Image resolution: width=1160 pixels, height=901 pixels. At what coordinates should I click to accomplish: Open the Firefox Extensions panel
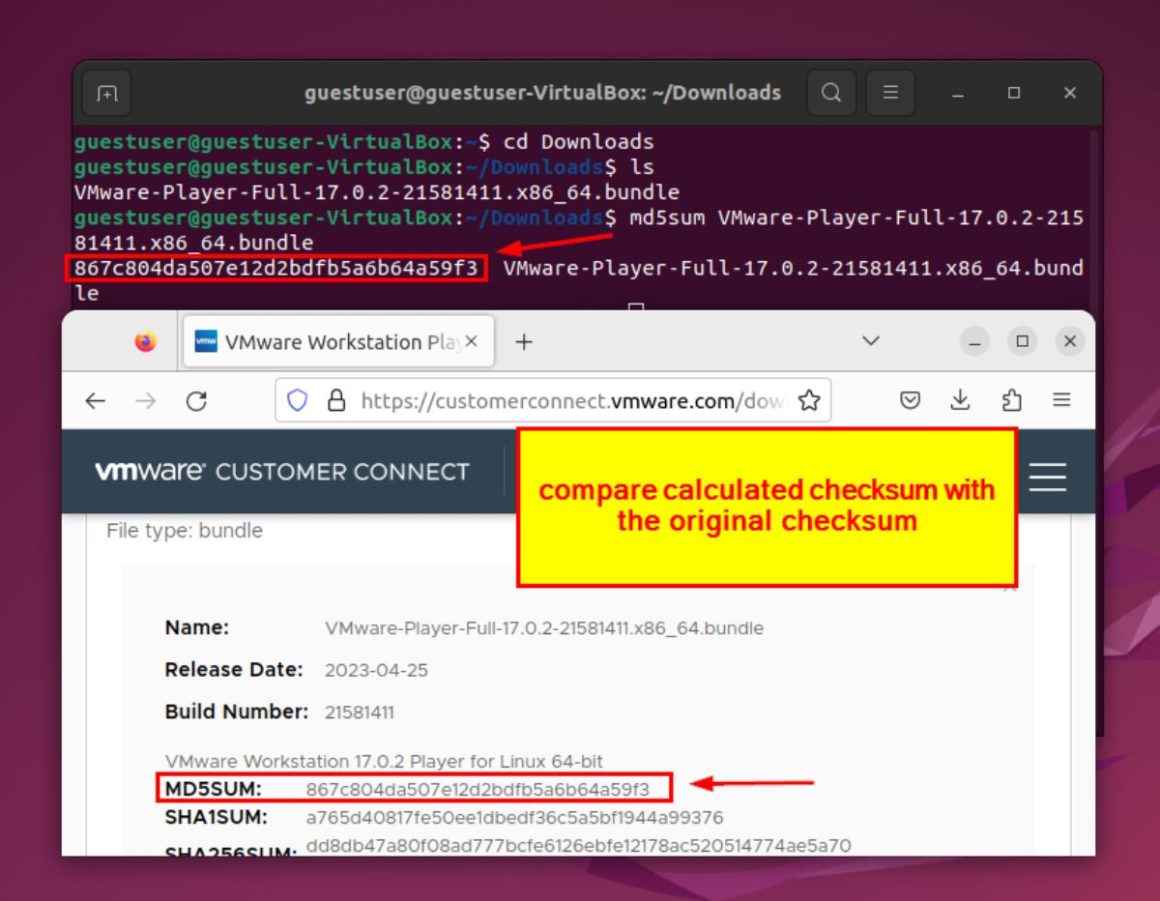[x=1011, y=399]
